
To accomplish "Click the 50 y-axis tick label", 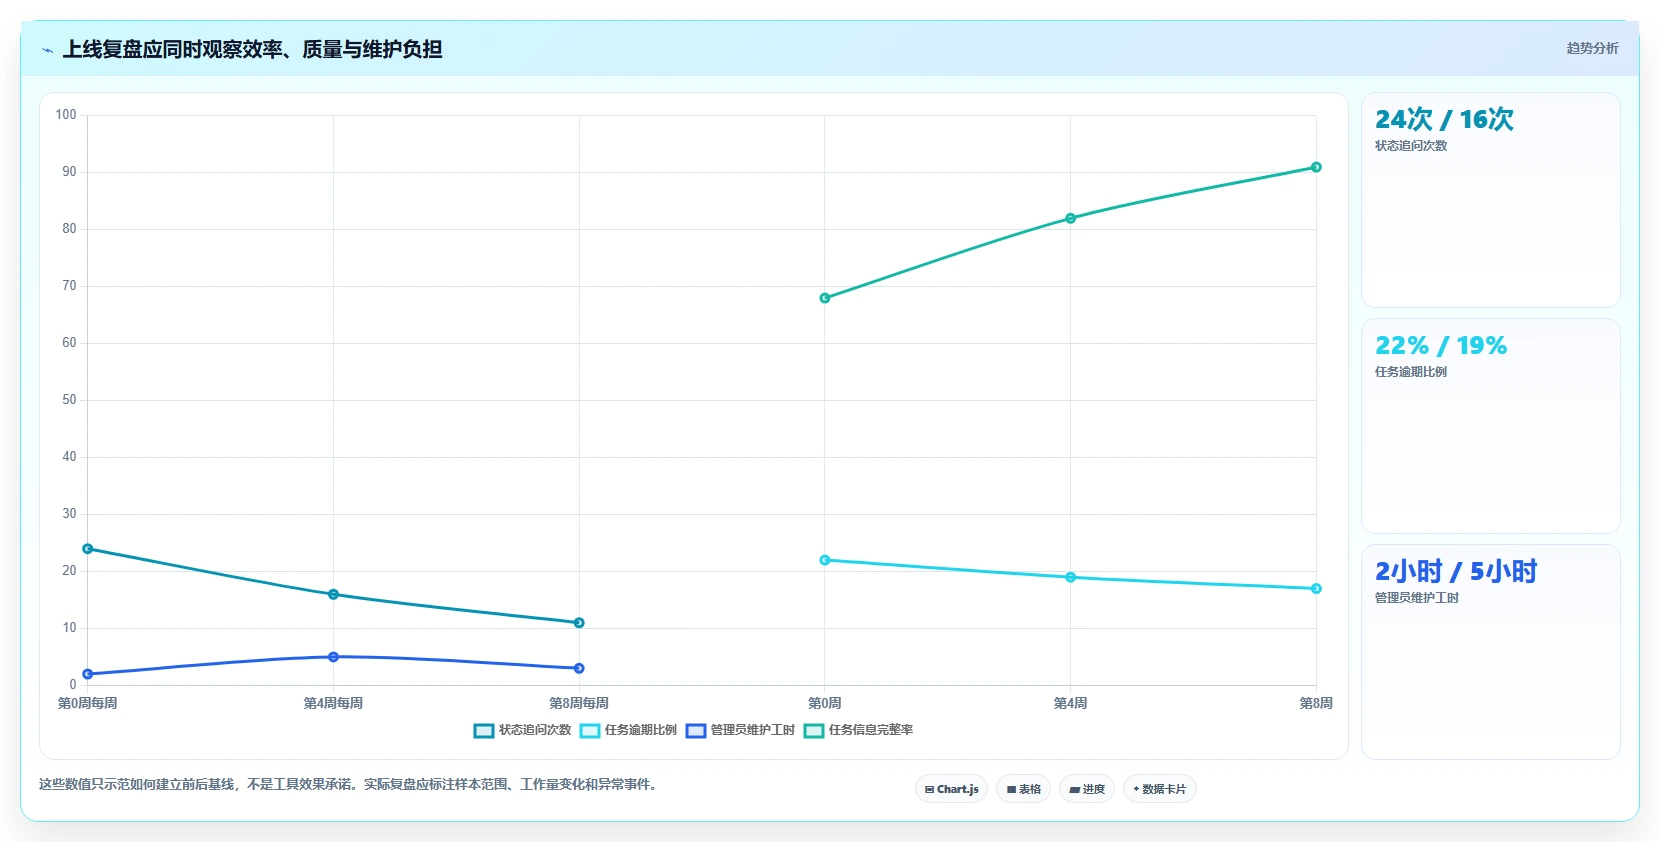I will 69,400.
